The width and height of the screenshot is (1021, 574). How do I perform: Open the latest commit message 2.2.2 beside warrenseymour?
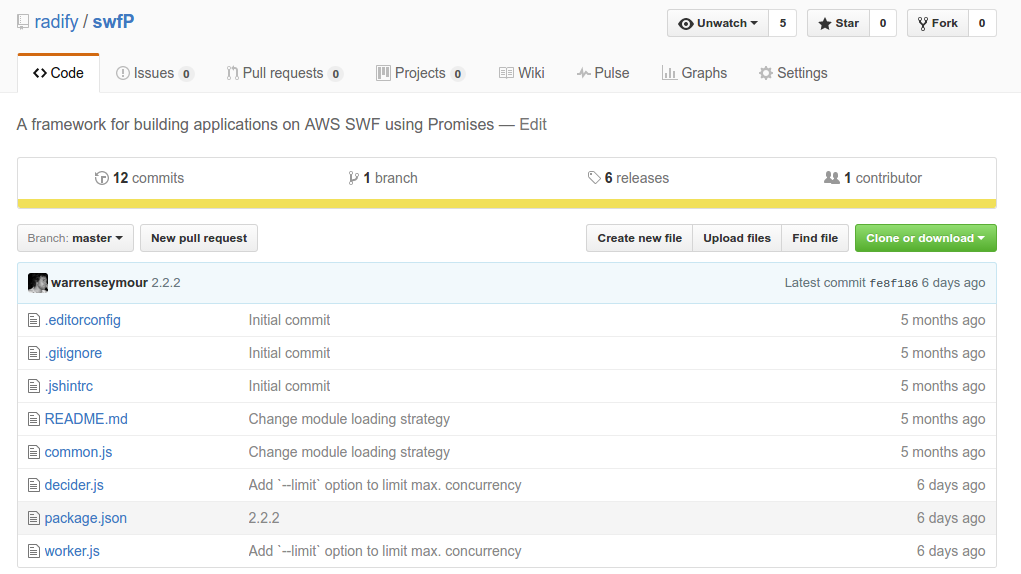(166, 282)
